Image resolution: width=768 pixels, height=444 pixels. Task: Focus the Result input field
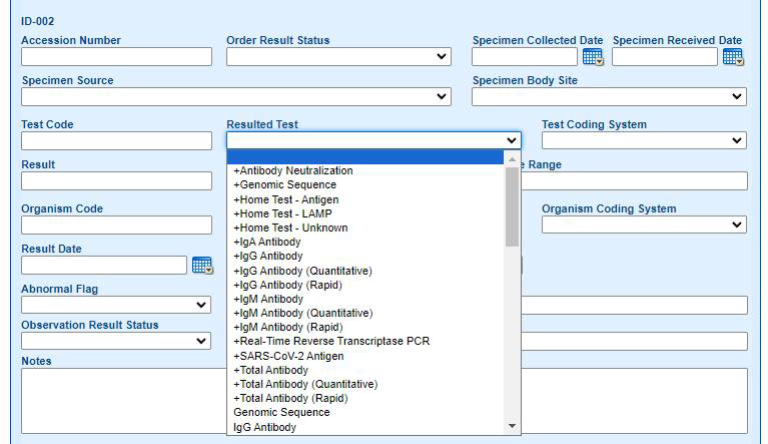117,181
